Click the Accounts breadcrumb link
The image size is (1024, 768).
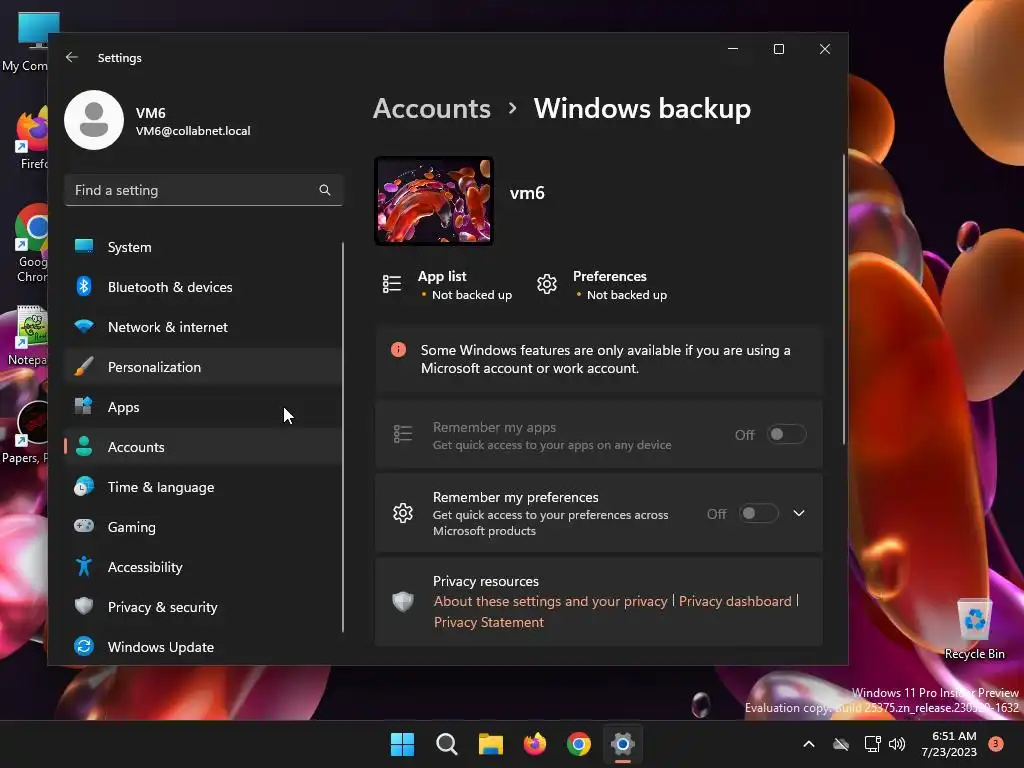(x=432, y=108)
